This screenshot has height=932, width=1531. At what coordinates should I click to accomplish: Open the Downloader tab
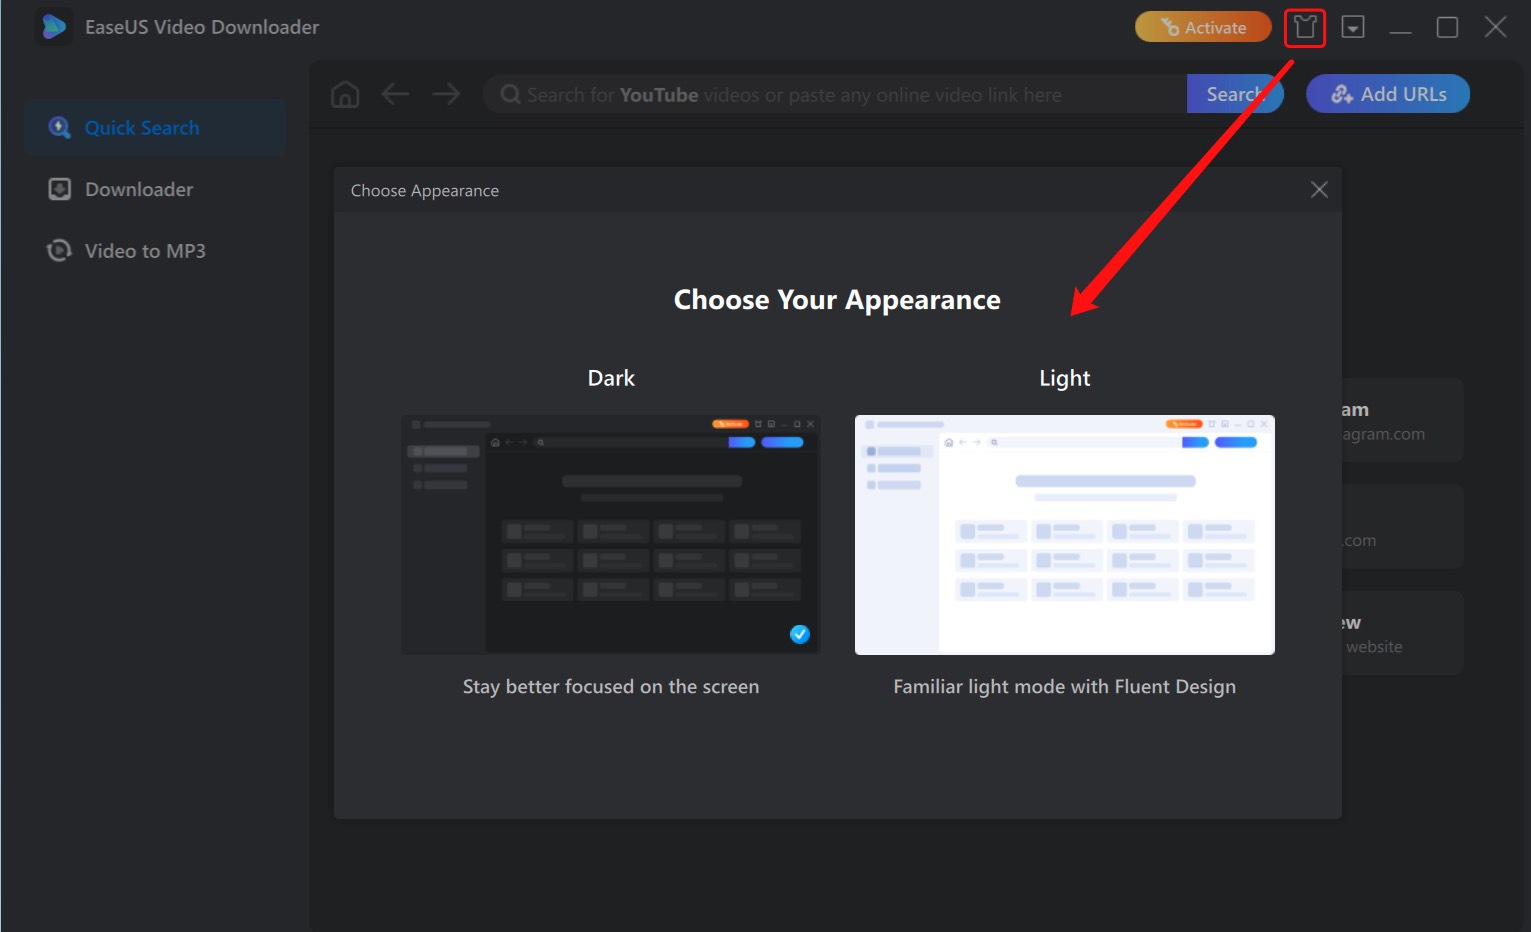[155, 189]
